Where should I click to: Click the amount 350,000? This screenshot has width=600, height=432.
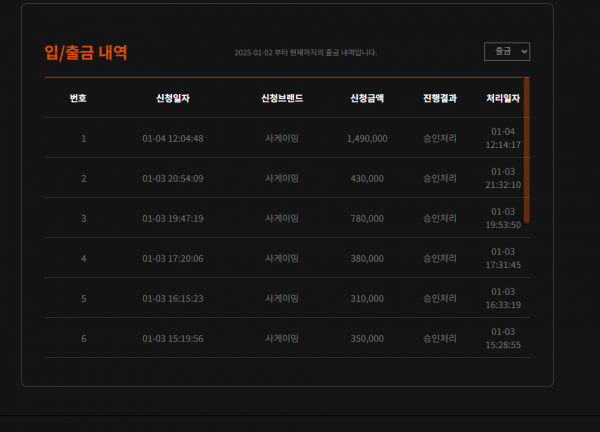[x=367, y=339]
